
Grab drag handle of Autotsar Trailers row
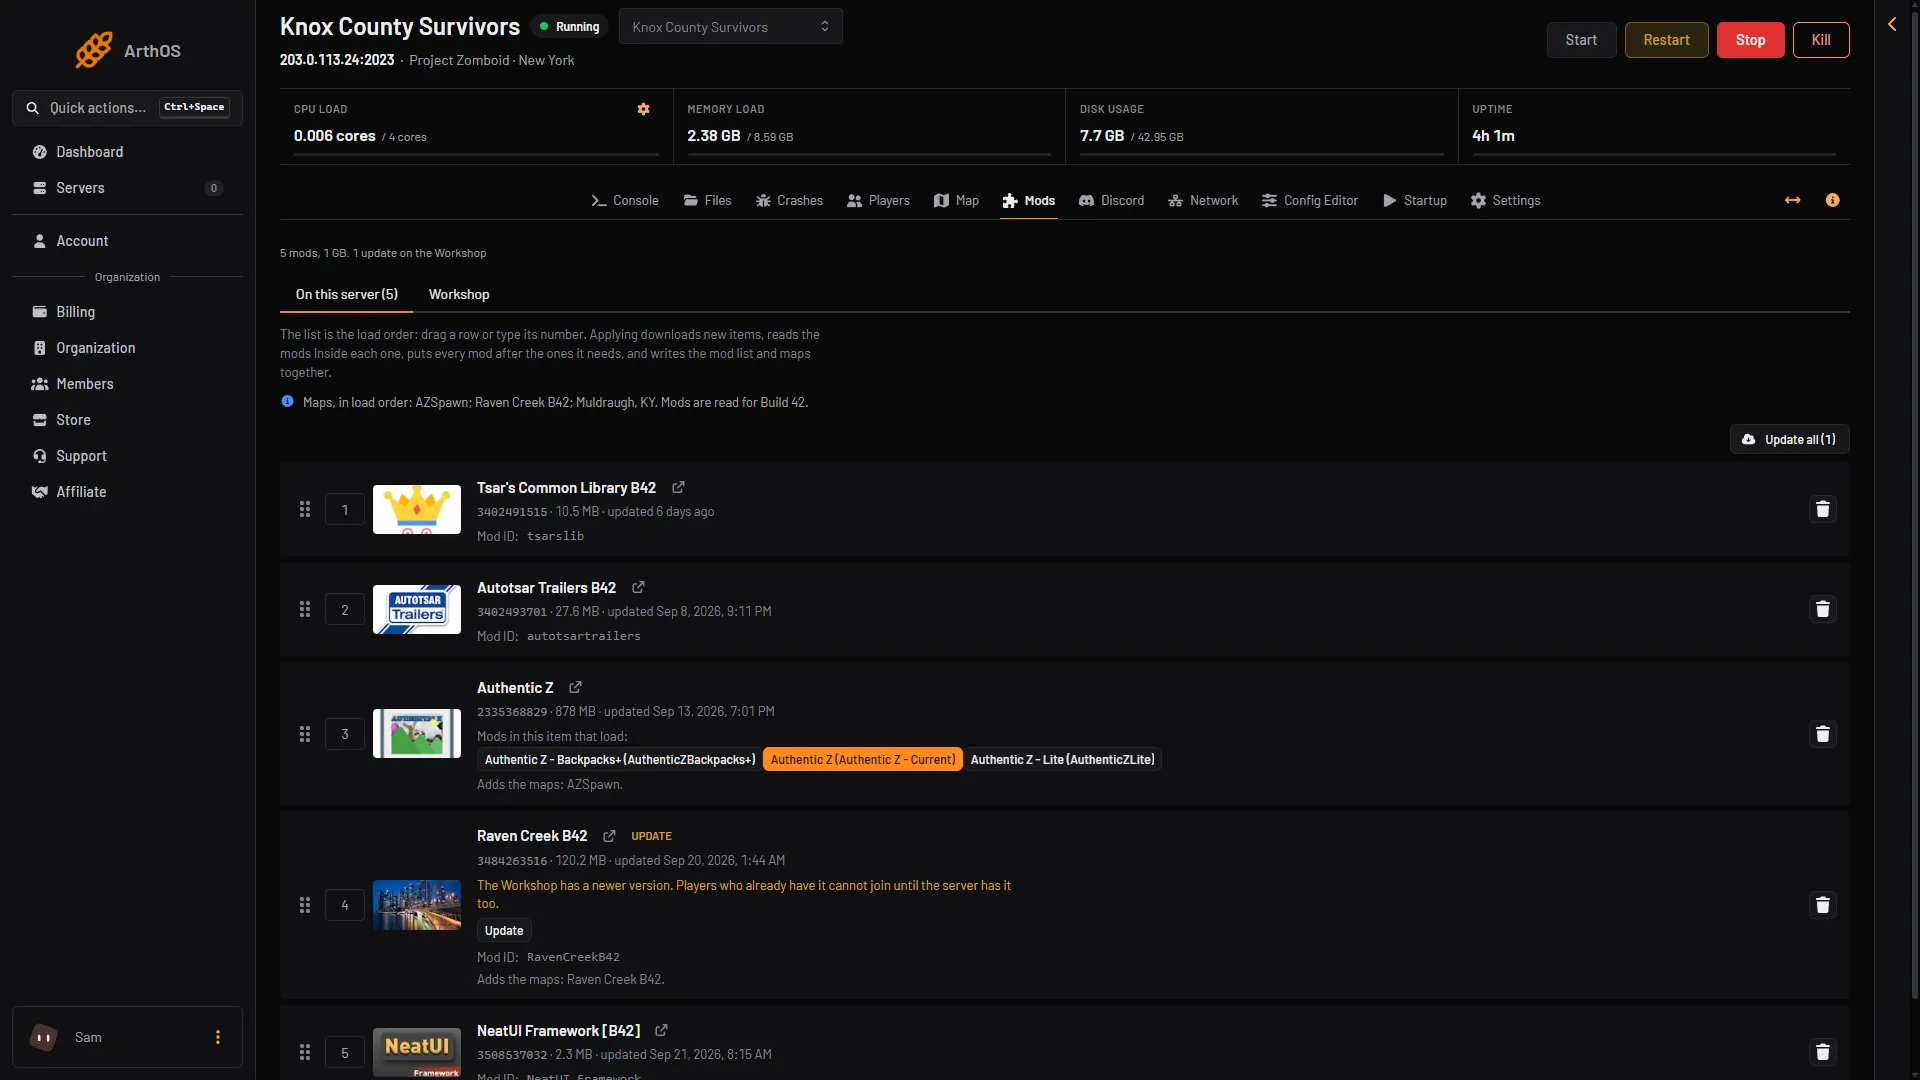click(x=305, y=610)
